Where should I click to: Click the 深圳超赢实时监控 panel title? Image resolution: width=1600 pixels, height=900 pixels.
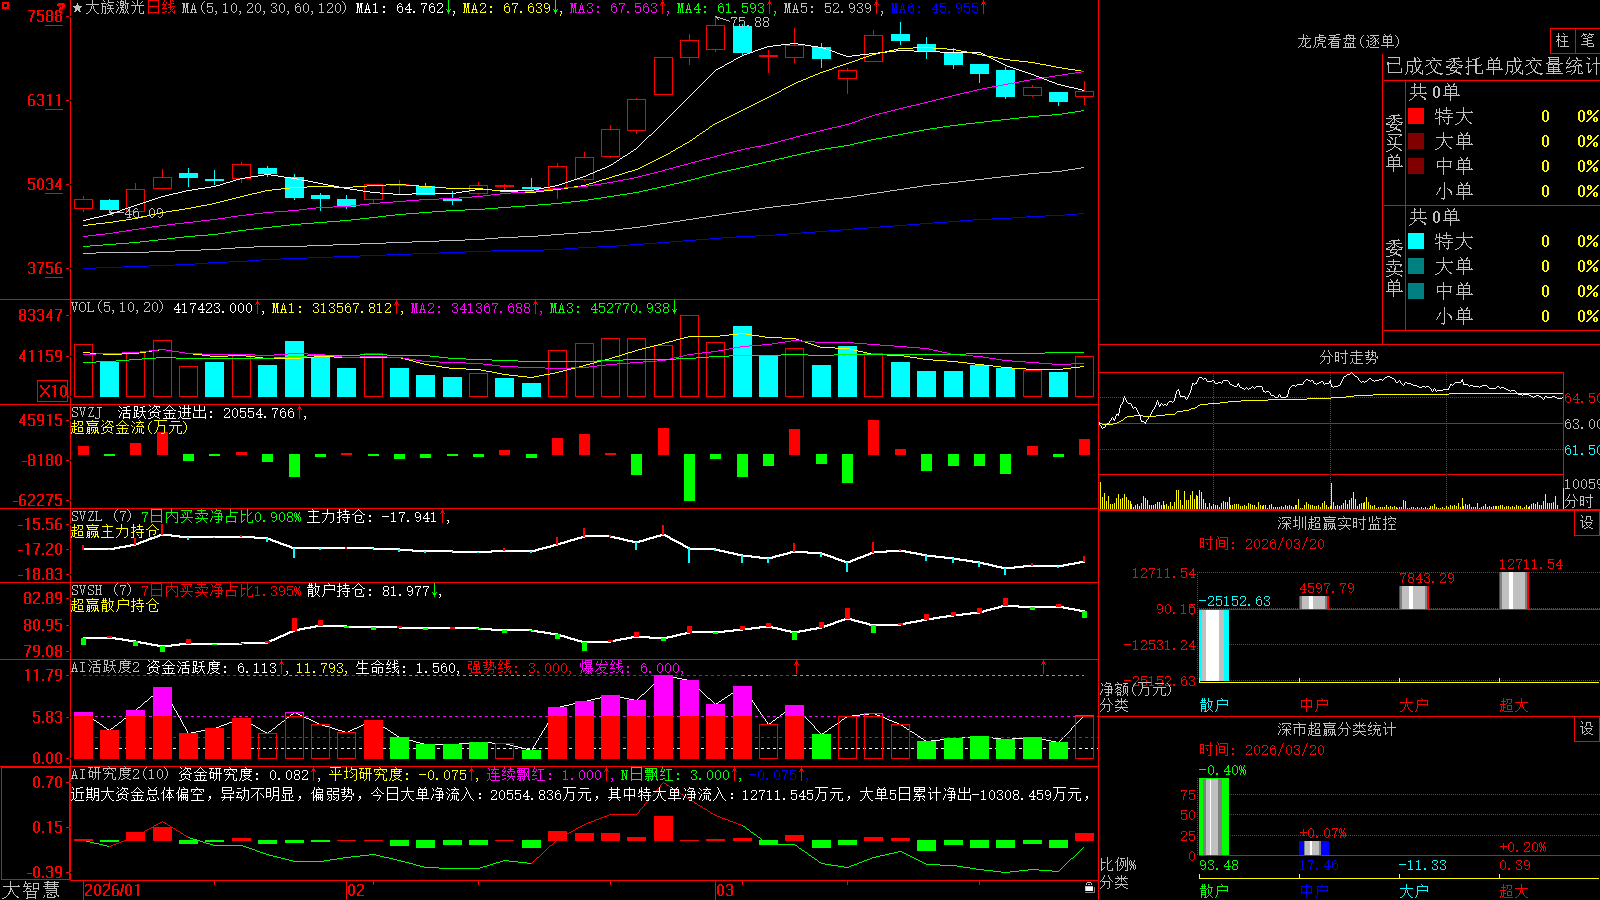(1336, 523)
